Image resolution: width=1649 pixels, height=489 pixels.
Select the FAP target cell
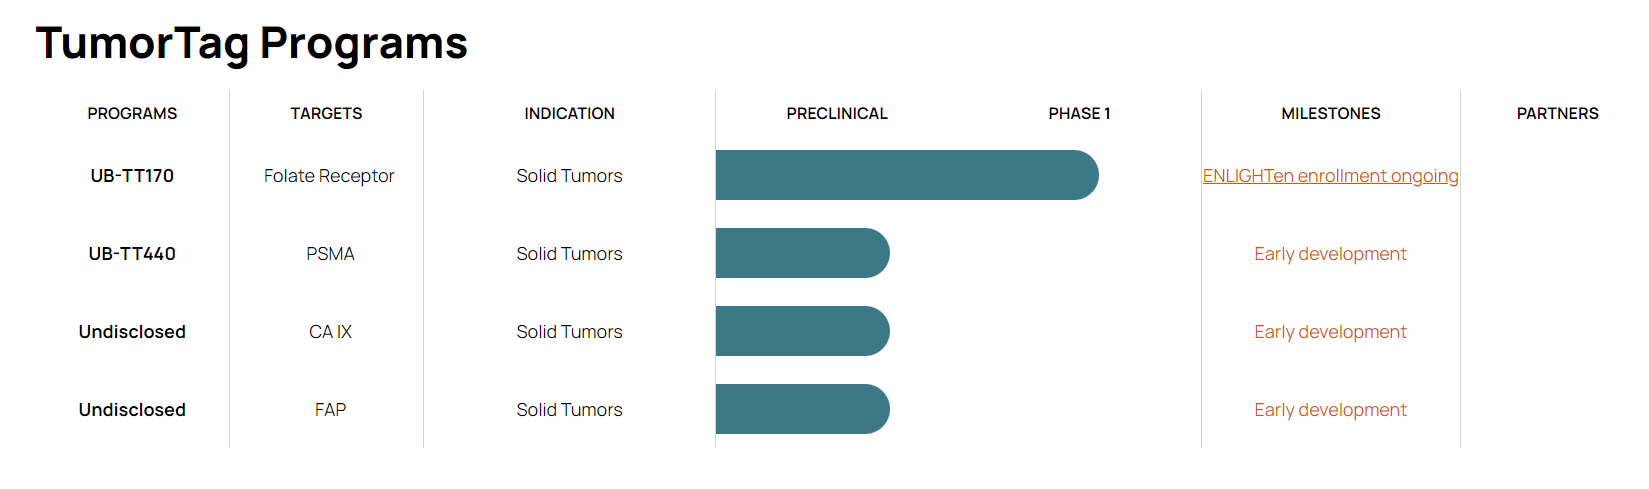(330, 410)
